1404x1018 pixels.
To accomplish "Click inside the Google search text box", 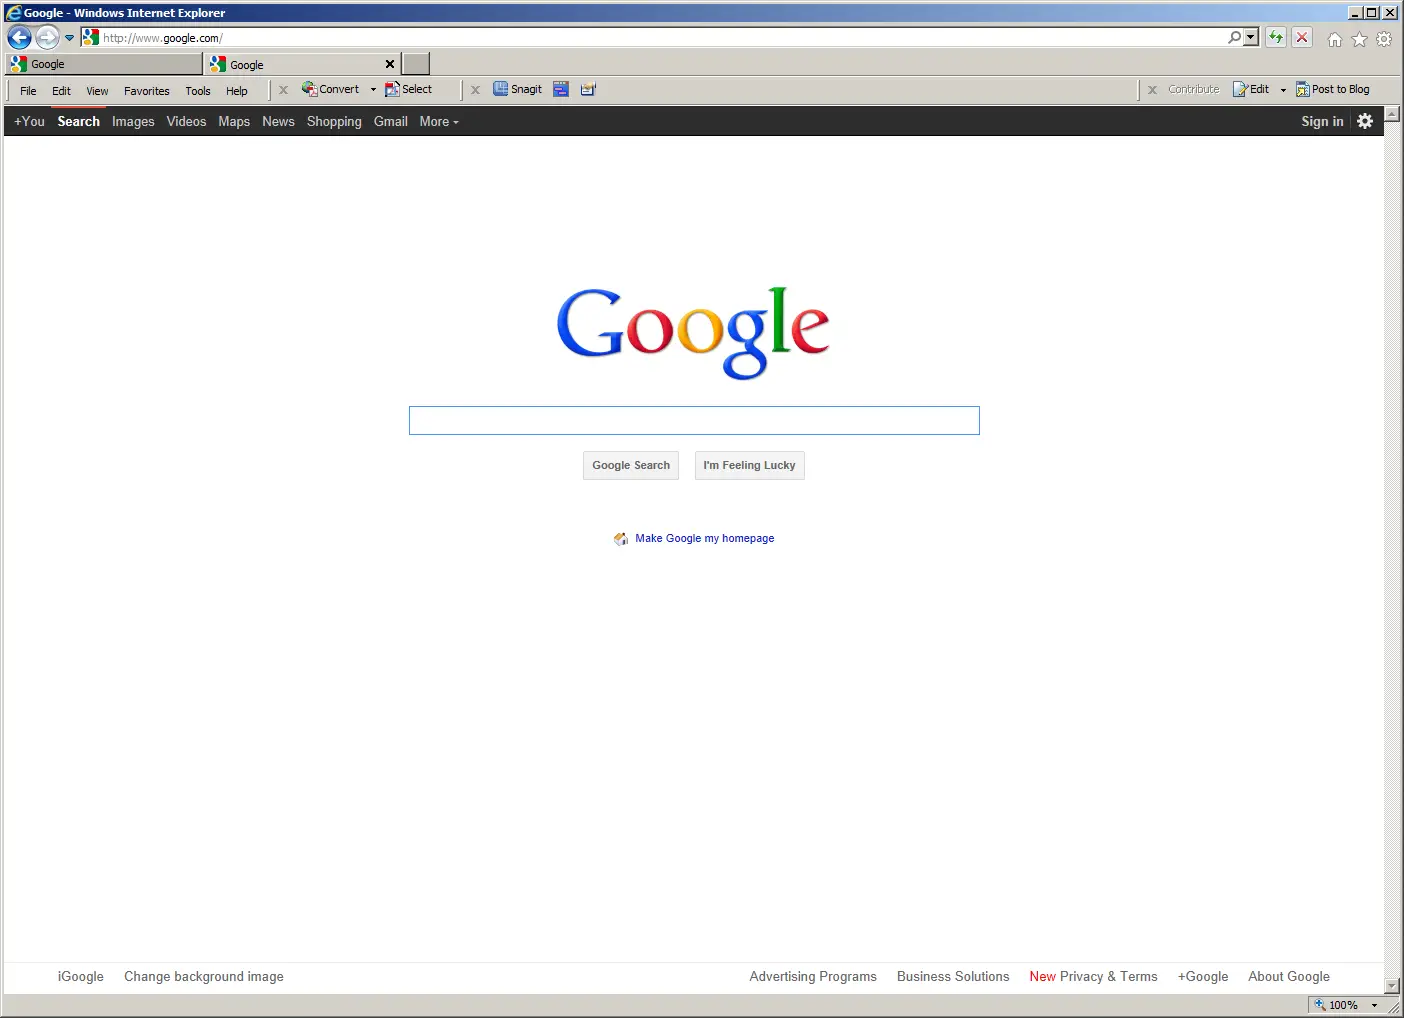I will 694,420.
